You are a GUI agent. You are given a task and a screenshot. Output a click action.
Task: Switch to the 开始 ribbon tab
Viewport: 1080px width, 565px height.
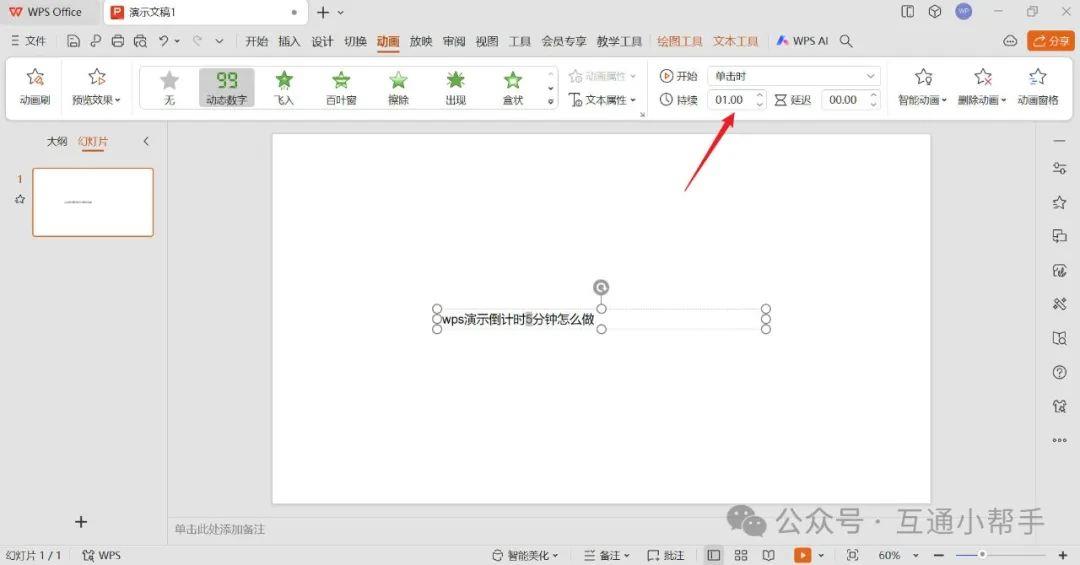point(256,41)
